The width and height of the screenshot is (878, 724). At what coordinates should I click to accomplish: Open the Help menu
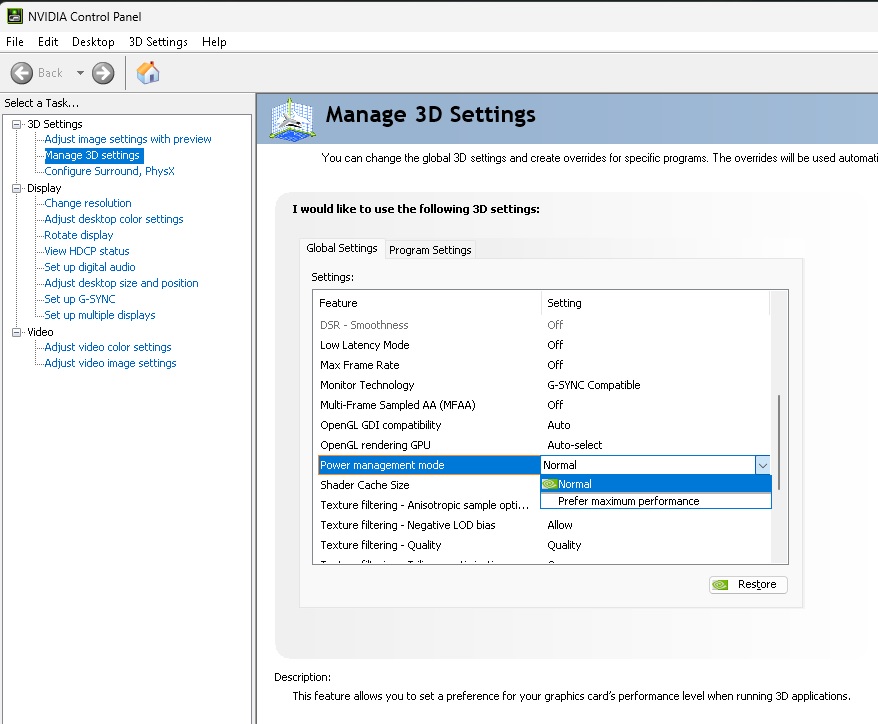[214, 42]
